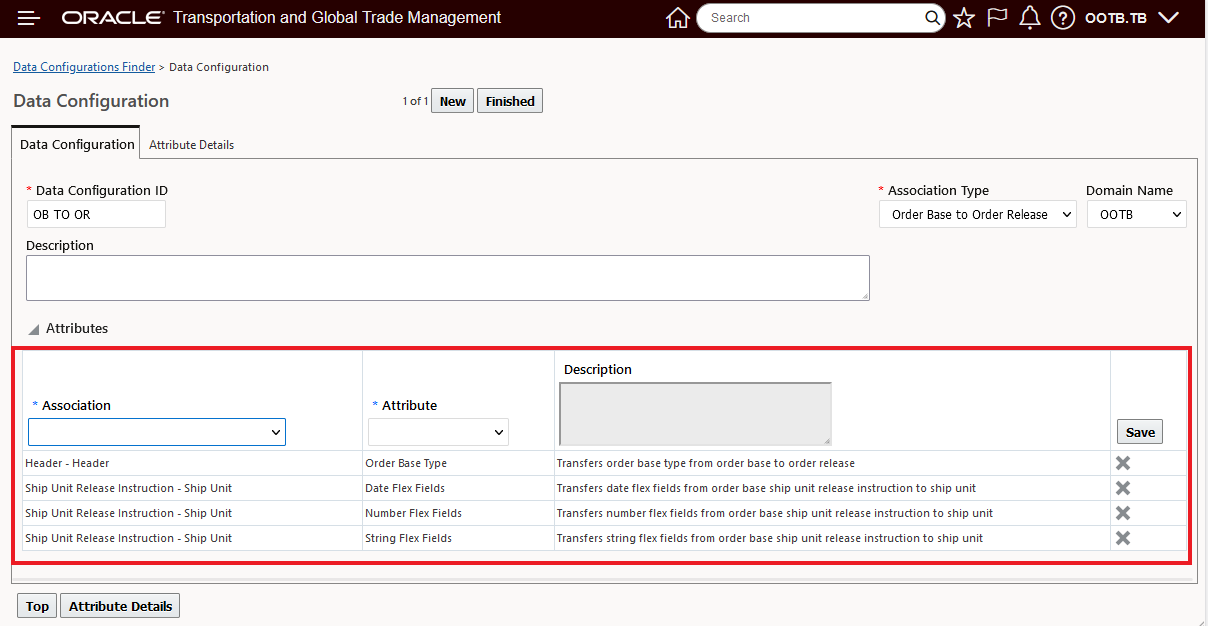This screenshot has width=1208, height=626.
Task: Select 'String Flex Fields' cell
Action: [x=458, y=538]
